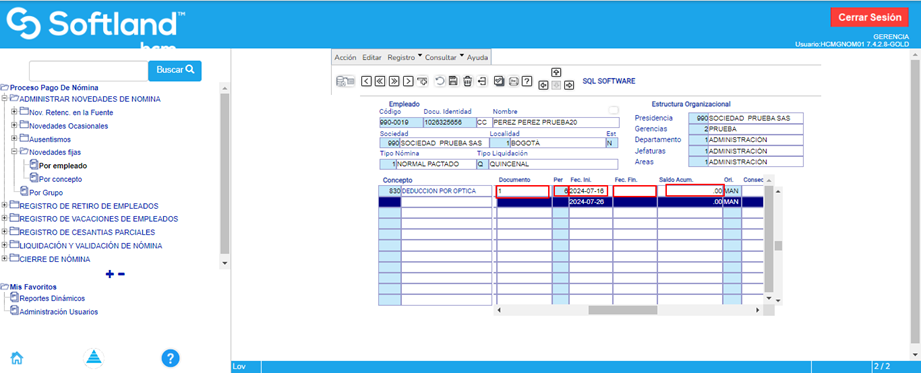921x373 pixels.
Task: Go to previous record with single left arrow
Action: click(366, 81)
